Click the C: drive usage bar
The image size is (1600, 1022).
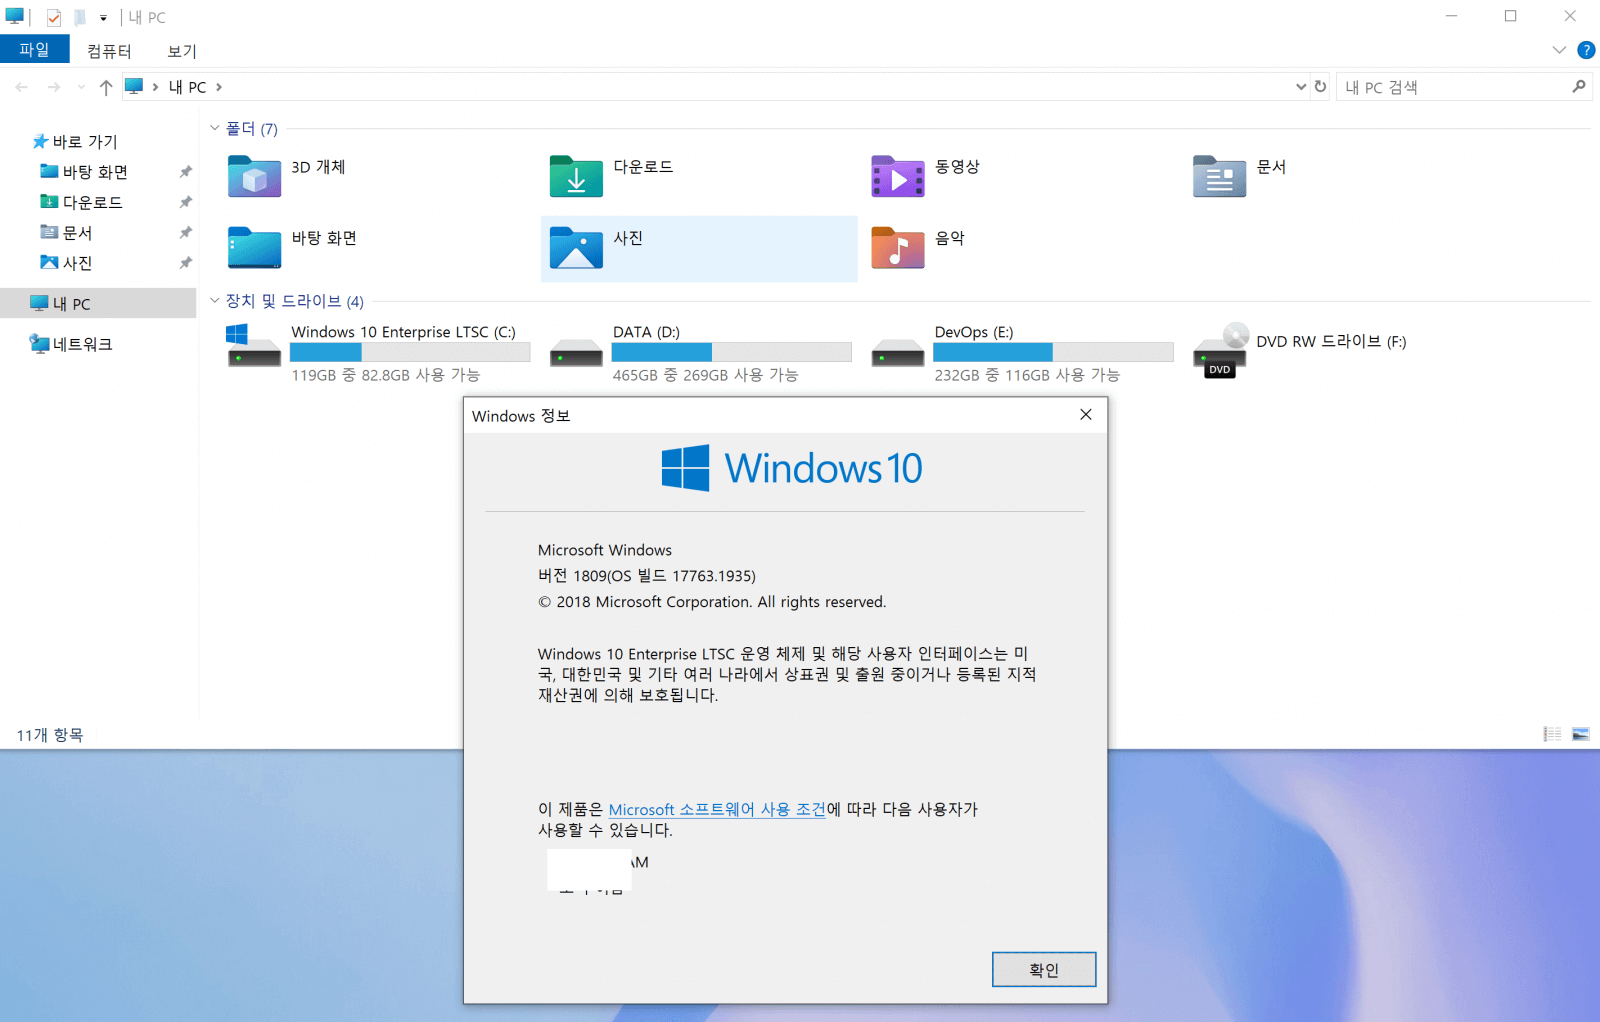click(410, 352)
